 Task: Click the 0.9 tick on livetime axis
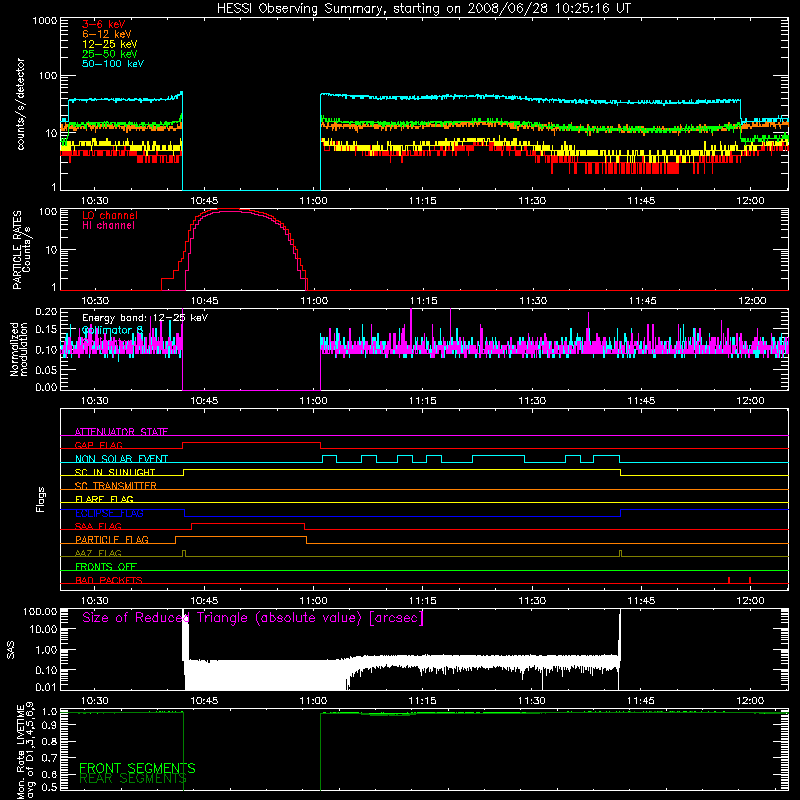pyautogui.click(x=49, y=725)
